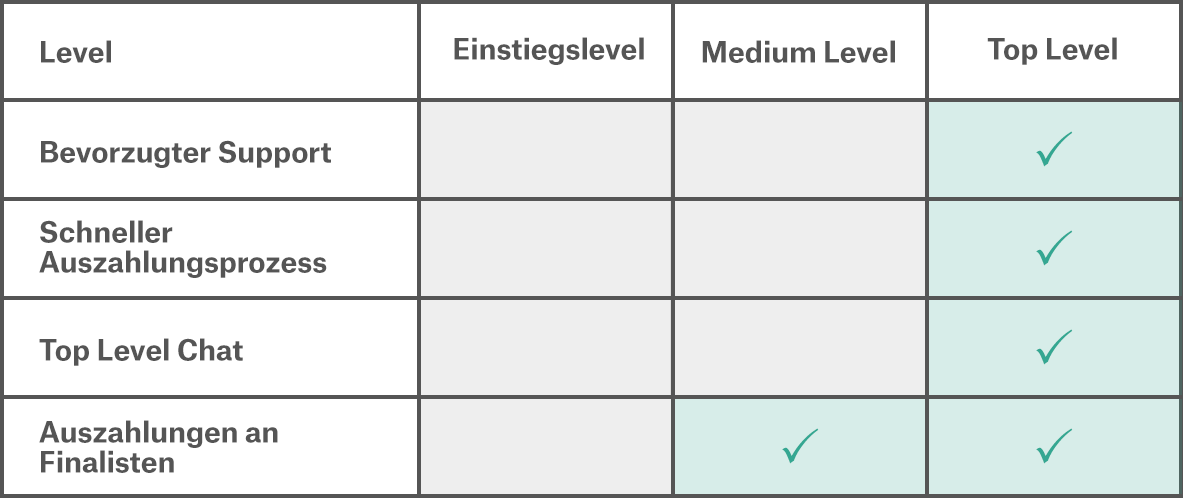This screenshot has width=1183, height=498.
Task: Click the Top Level checkmark for Schneller Auszahlungsprozess
Action: [1054, 248]
